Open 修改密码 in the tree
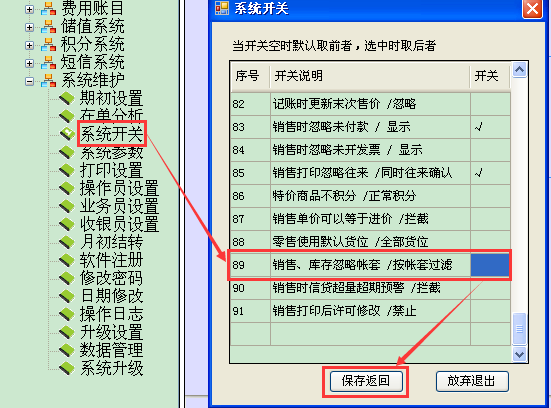 [x=112, y=278]
